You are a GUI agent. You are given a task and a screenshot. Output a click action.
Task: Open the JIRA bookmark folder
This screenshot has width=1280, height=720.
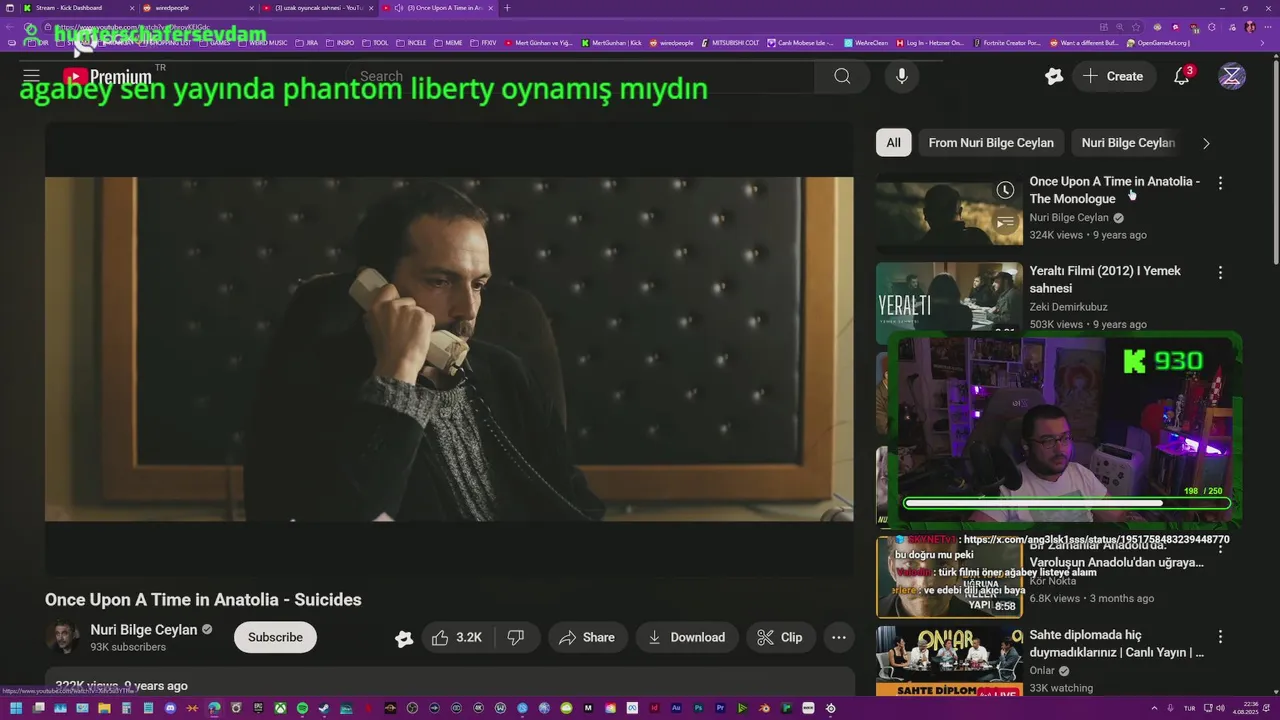(307, 43)
